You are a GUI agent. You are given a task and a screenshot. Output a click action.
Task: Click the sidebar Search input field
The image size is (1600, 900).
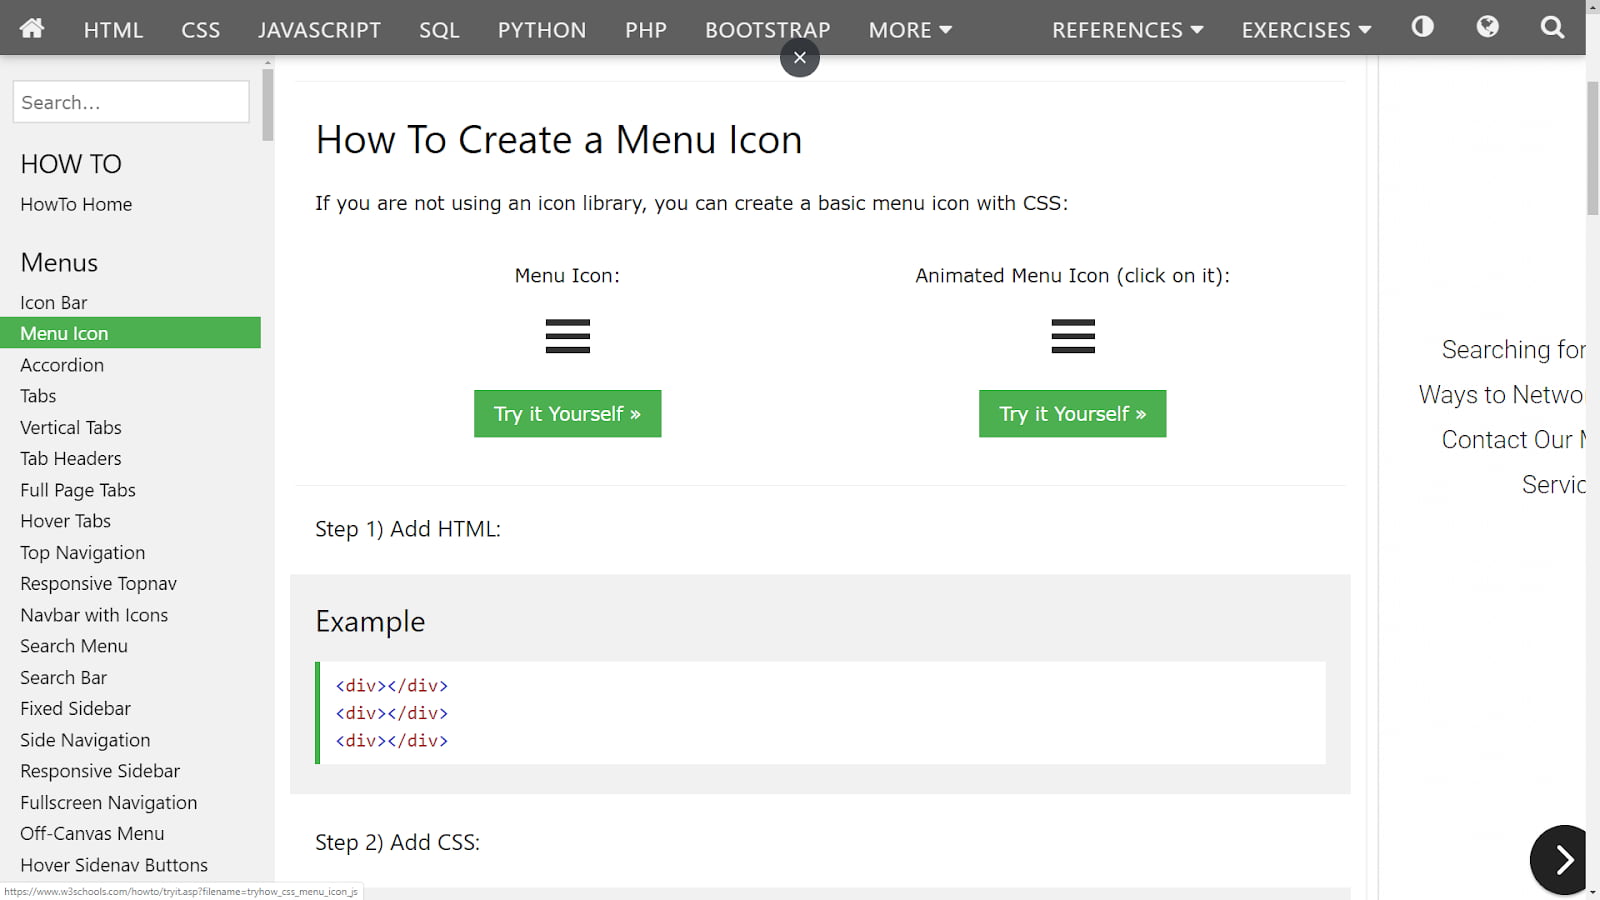tap(131, 102)
